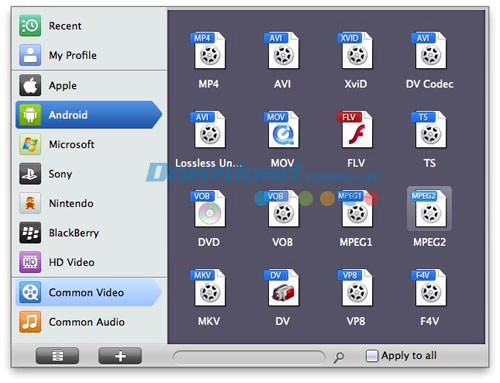This screenshot has width=500, height=383.
Task: Select the TS format icon
Action: pyautogui.click(x=430, y=129)
